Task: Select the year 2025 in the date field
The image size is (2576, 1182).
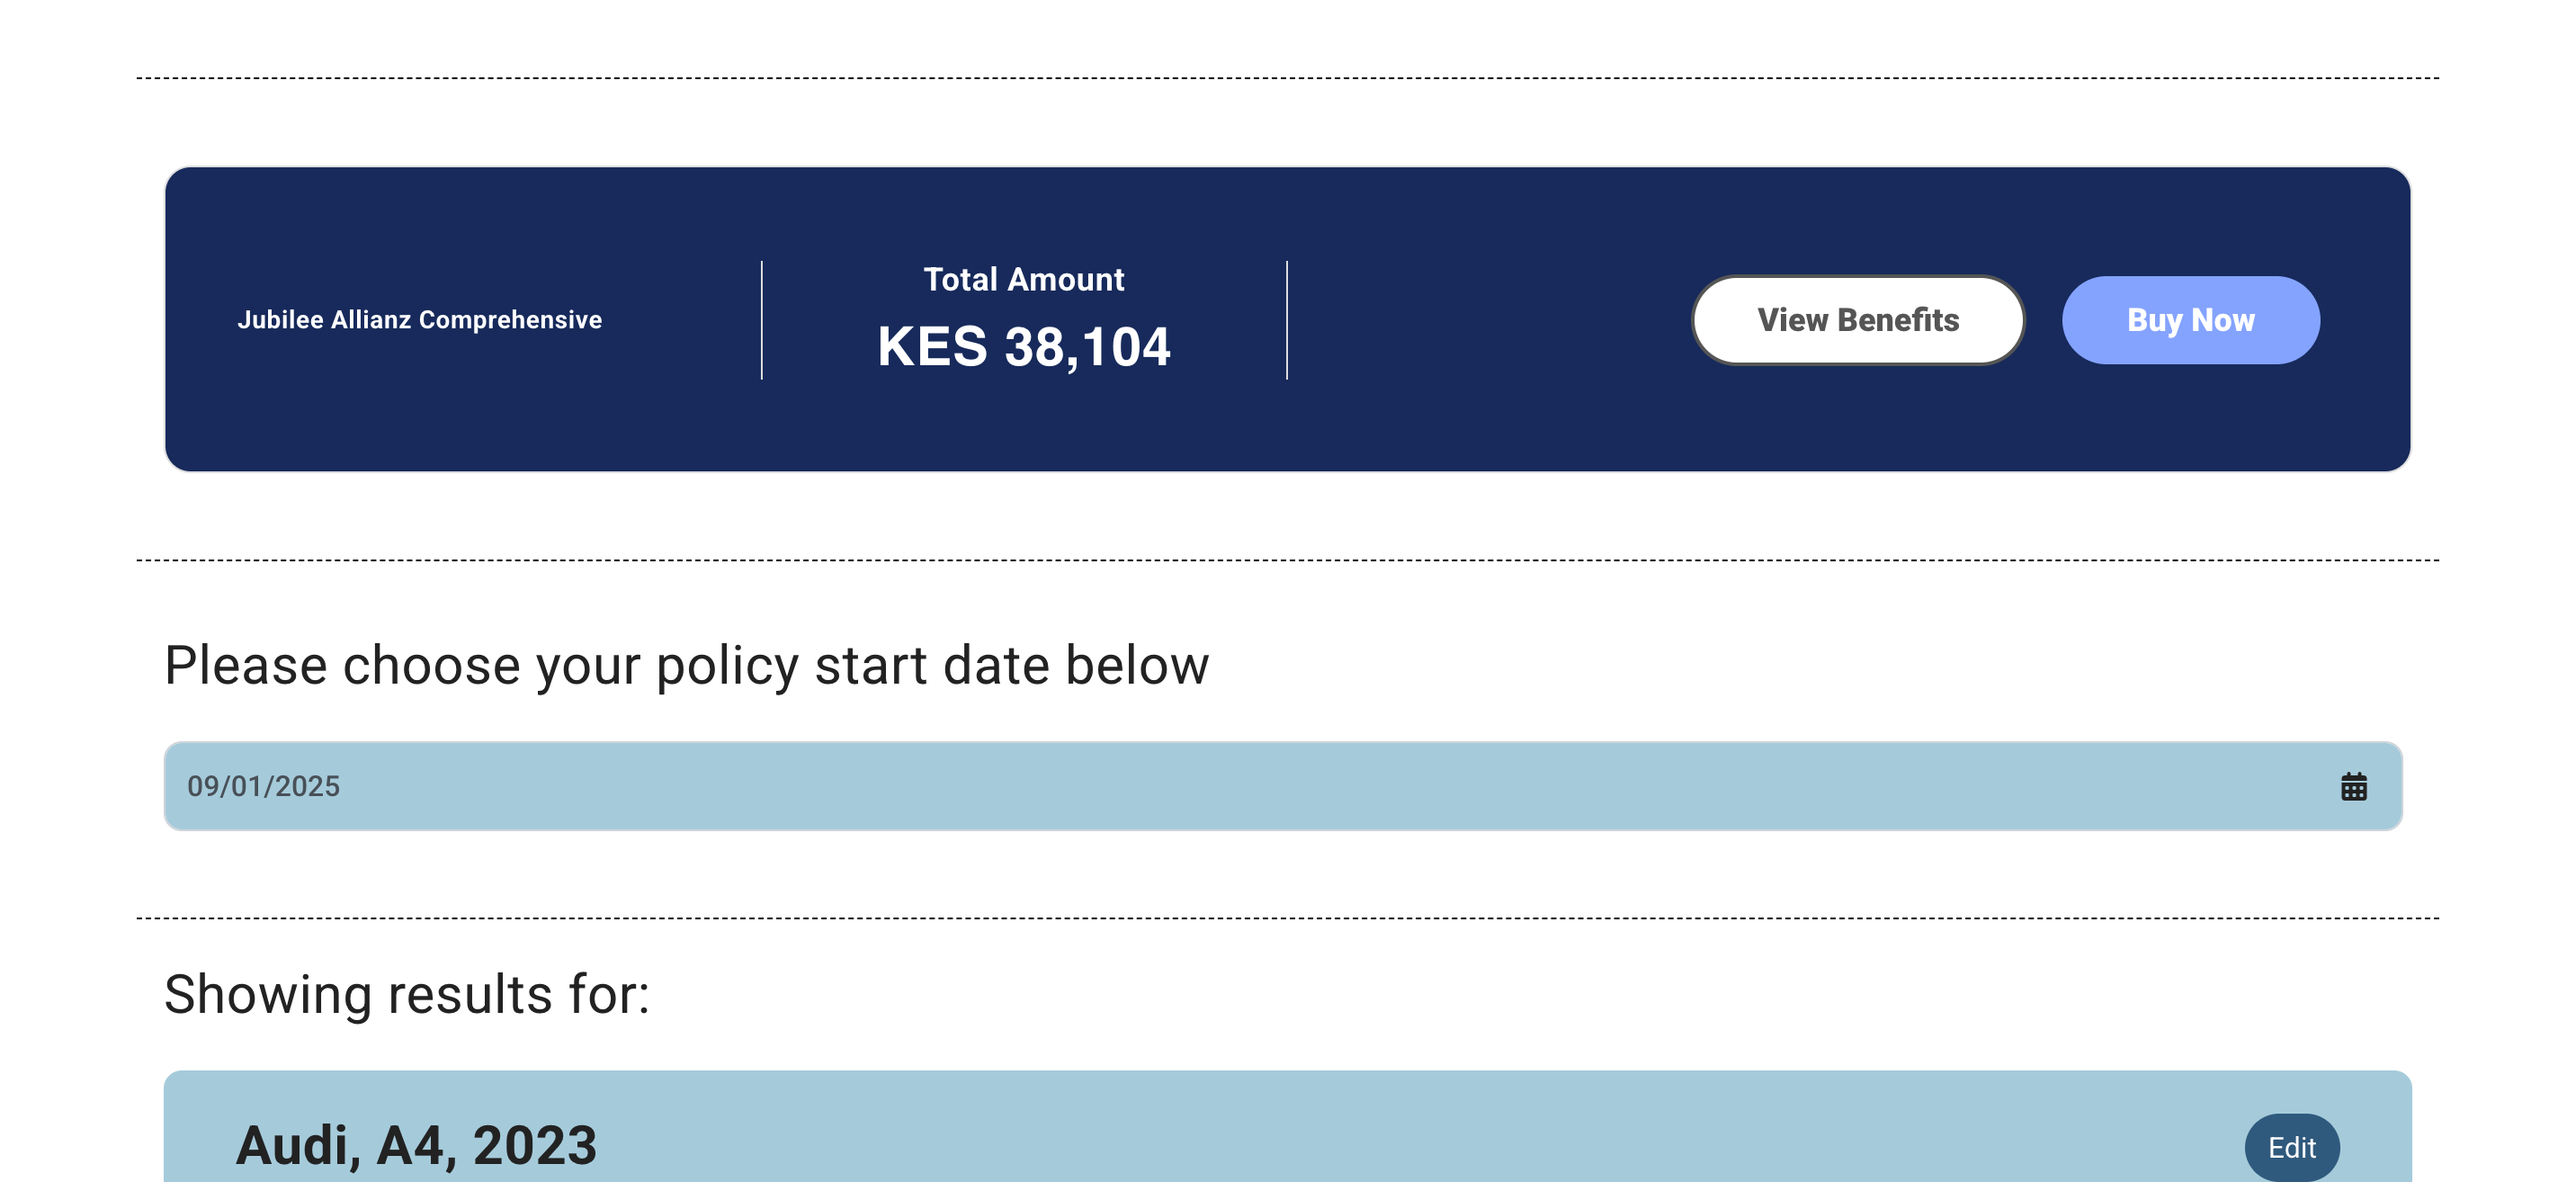Action: pos(307,787)
